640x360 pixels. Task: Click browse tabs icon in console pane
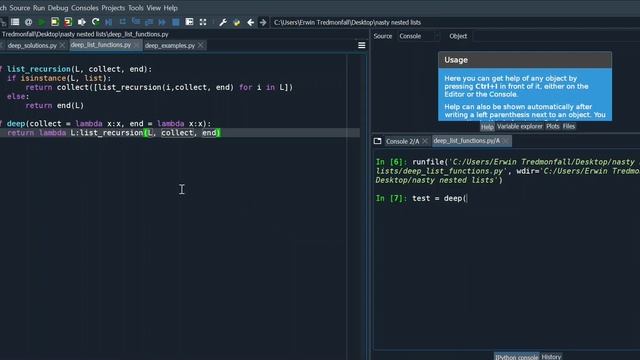(378, 141)
